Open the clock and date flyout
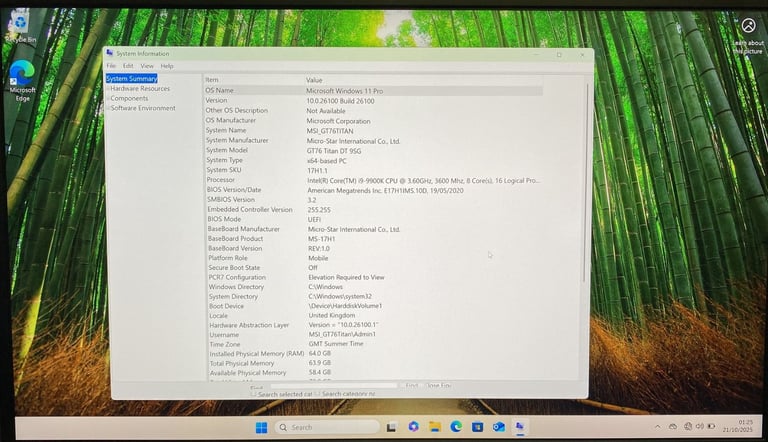 pos(739,426)
